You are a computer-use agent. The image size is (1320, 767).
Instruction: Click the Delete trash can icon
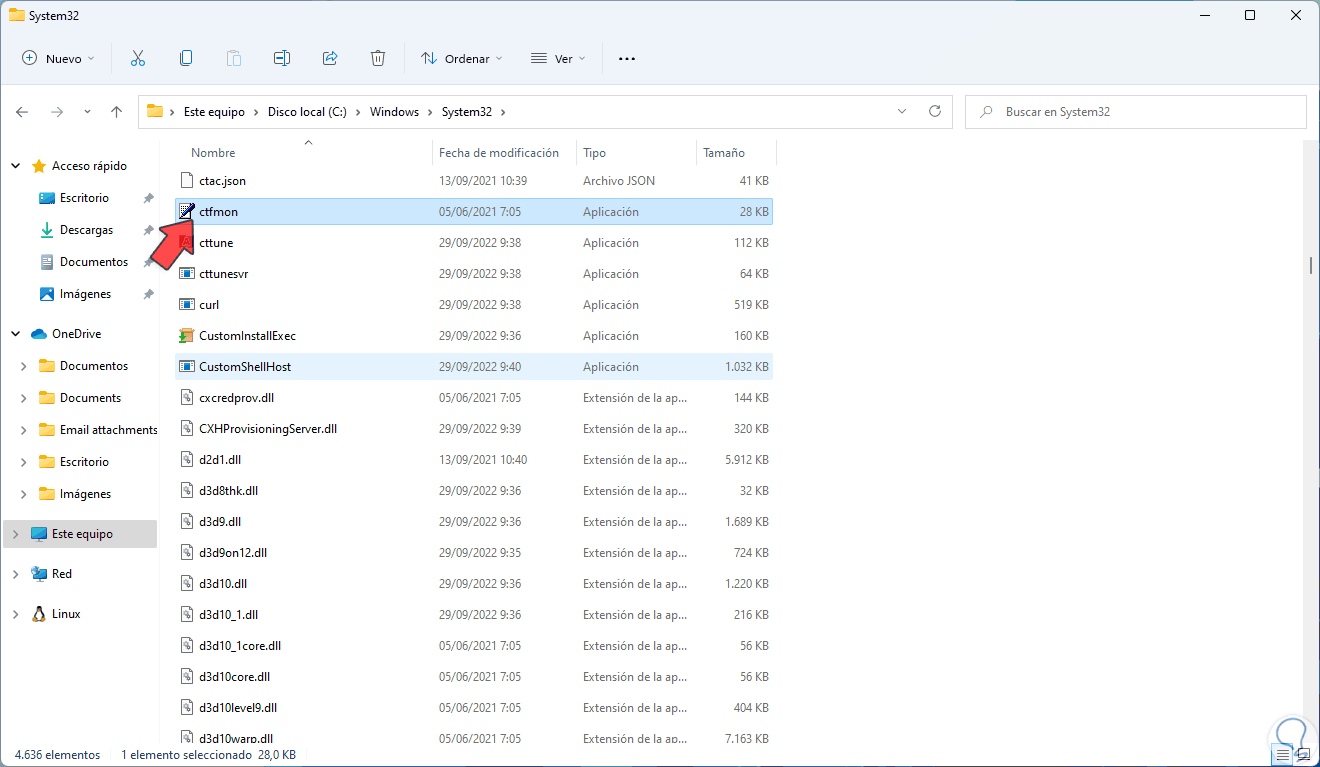(378, 59)
